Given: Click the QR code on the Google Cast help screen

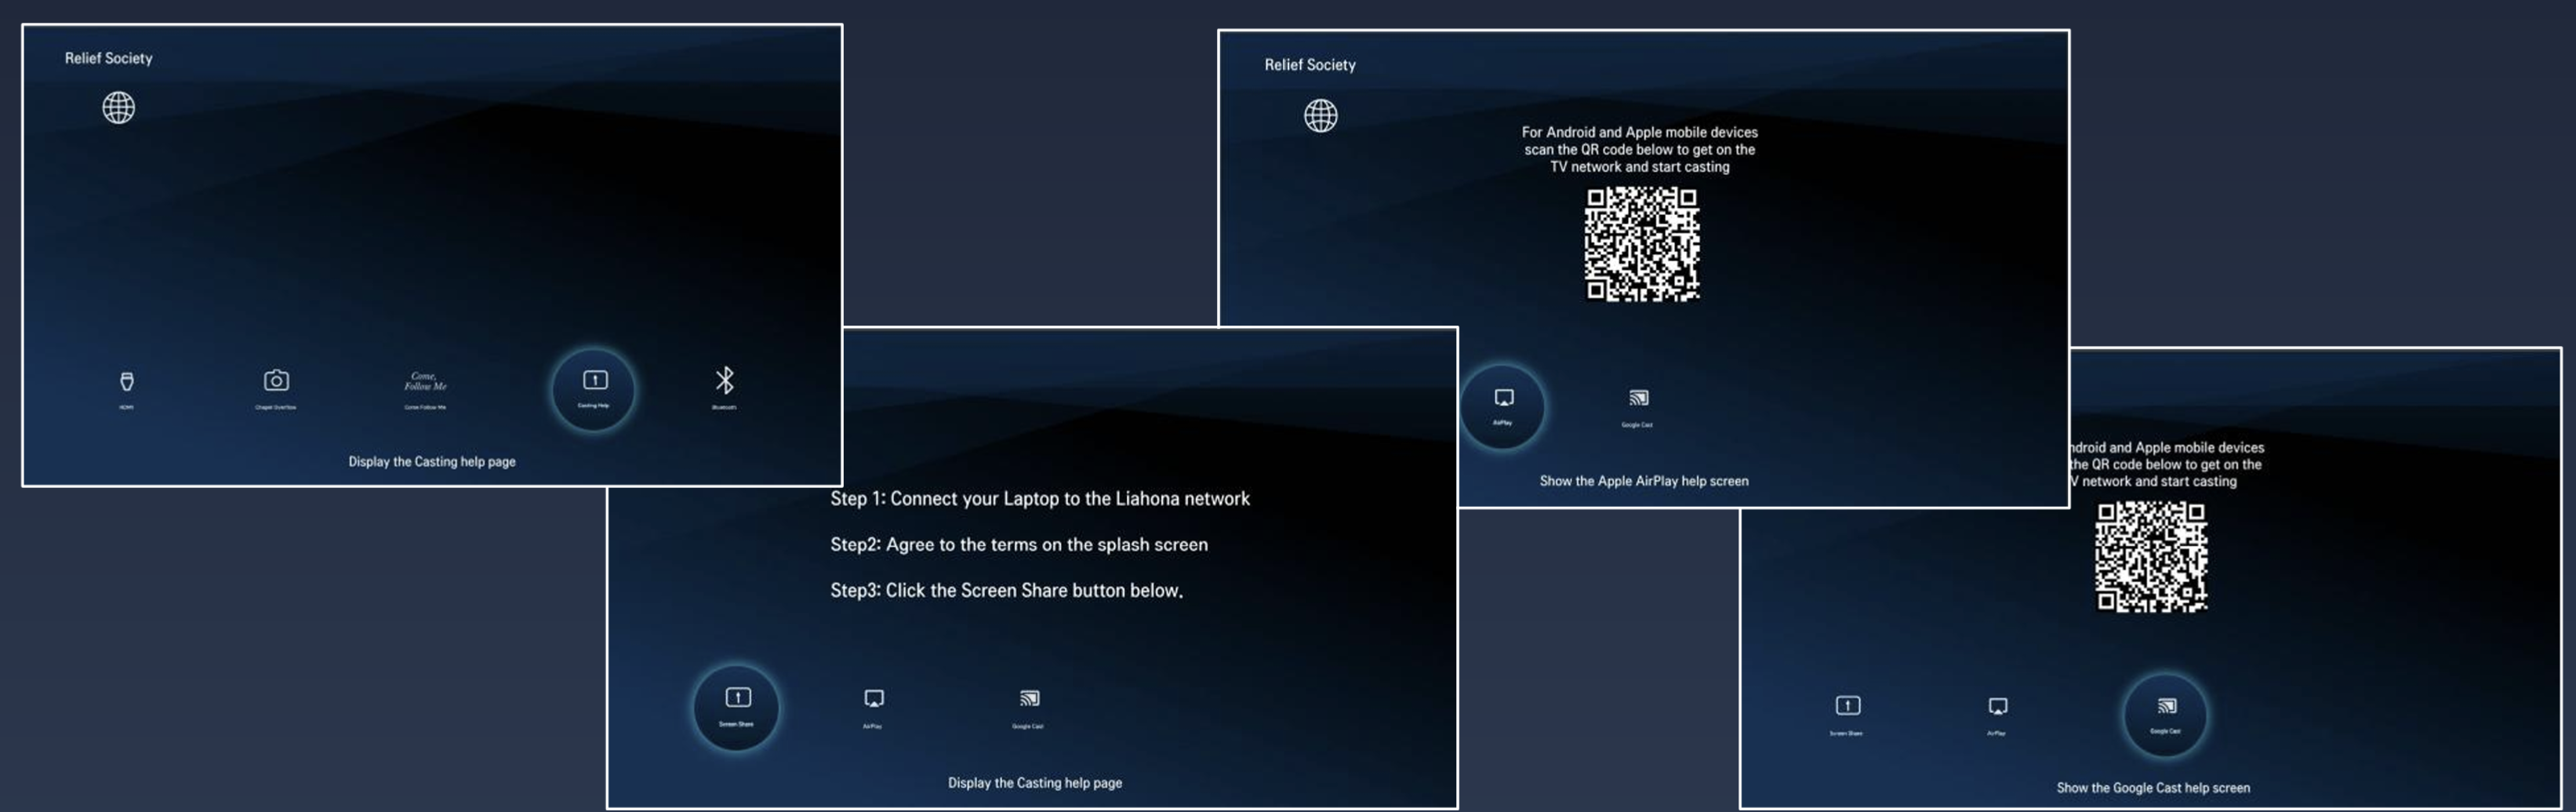Looking at the screenshot, I should (x=2151, y=557).
